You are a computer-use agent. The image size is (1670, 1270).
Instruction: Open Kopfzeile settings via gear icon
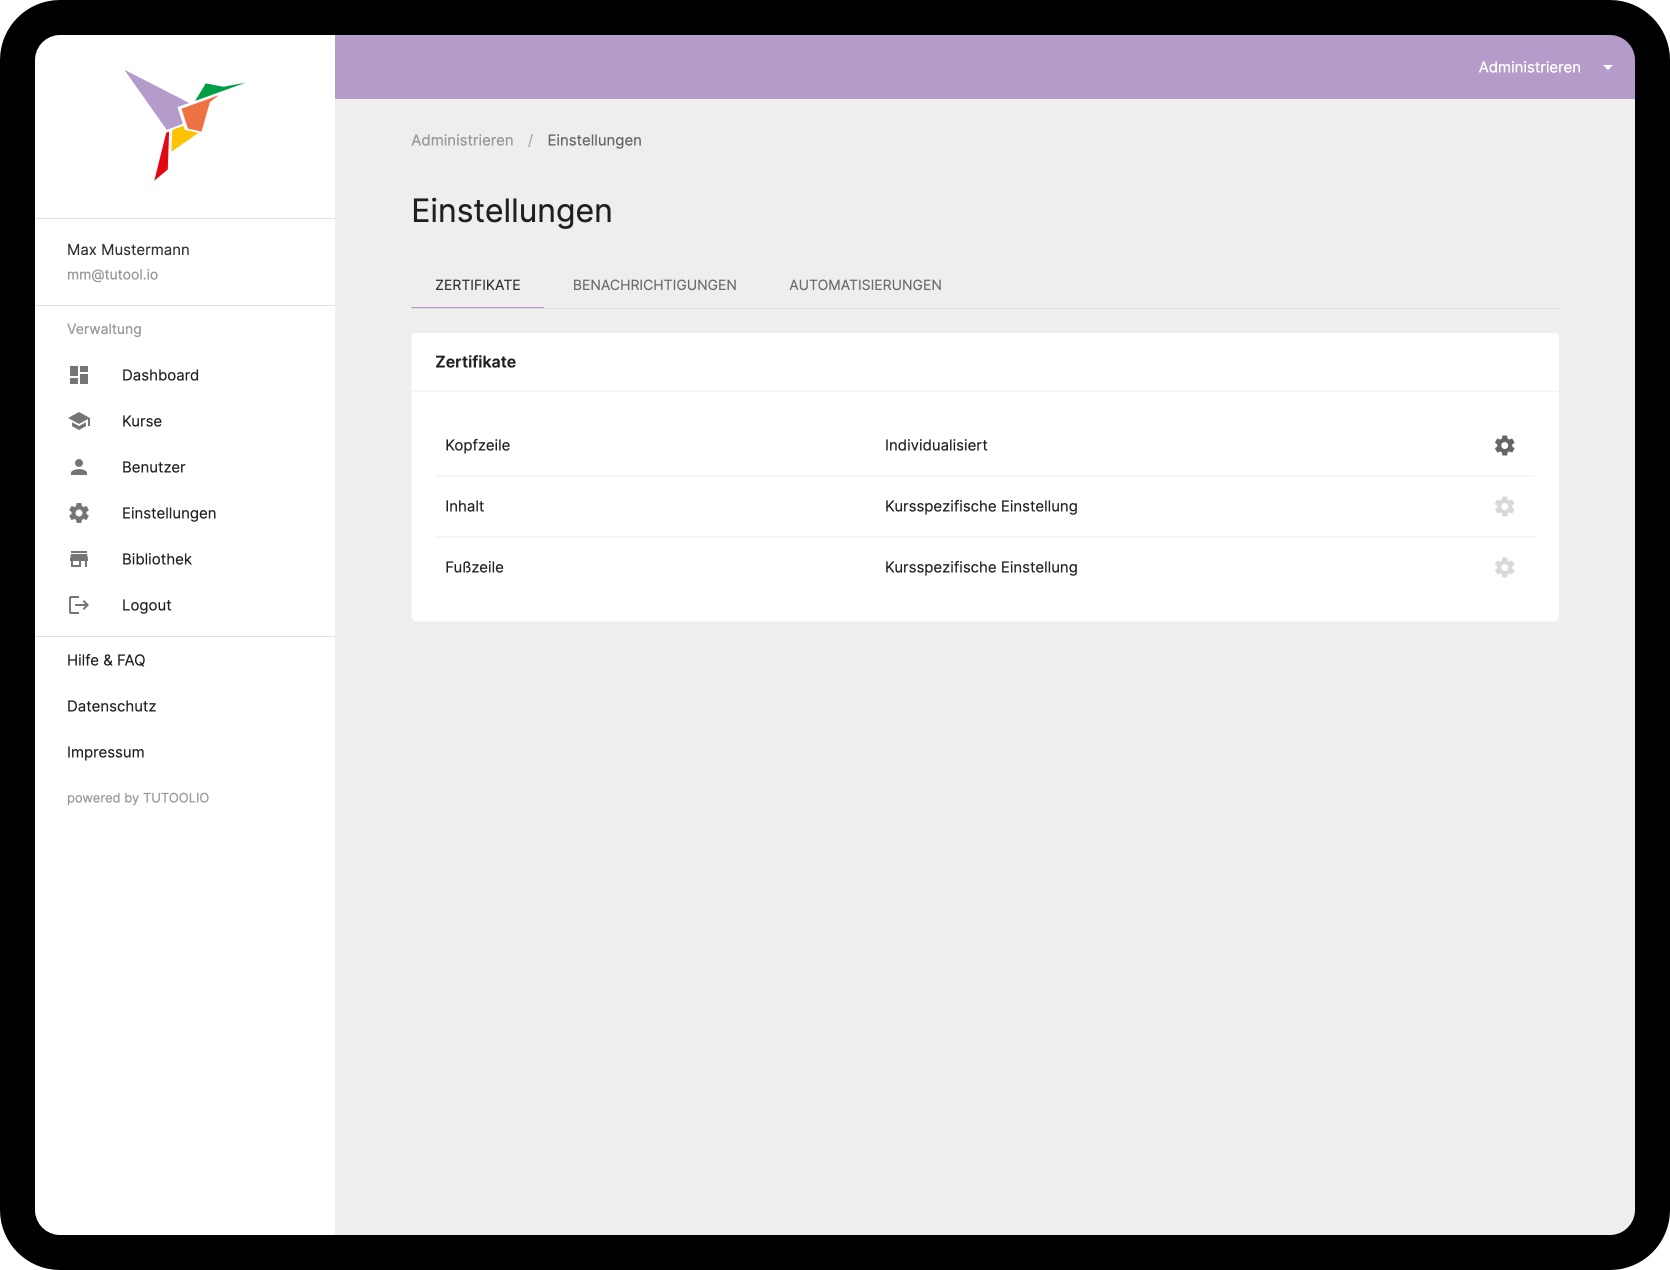point(1504,445)
